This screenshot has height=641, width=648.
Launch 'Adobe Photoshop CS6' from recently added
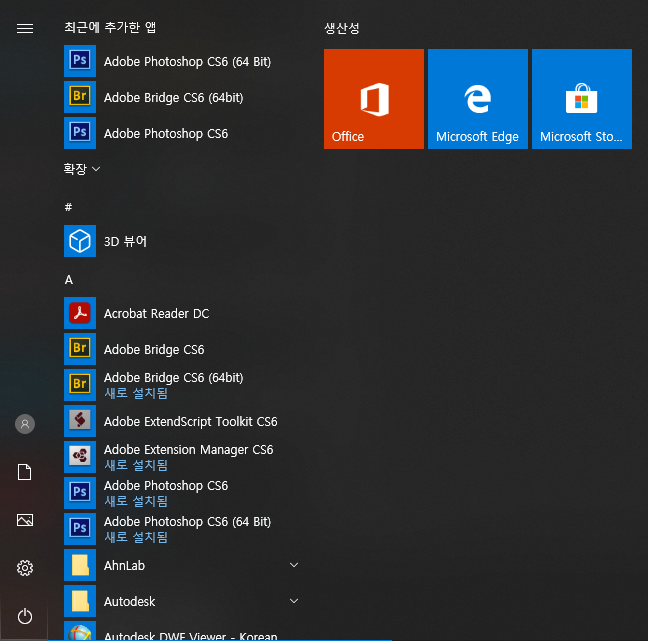point(166,133)
